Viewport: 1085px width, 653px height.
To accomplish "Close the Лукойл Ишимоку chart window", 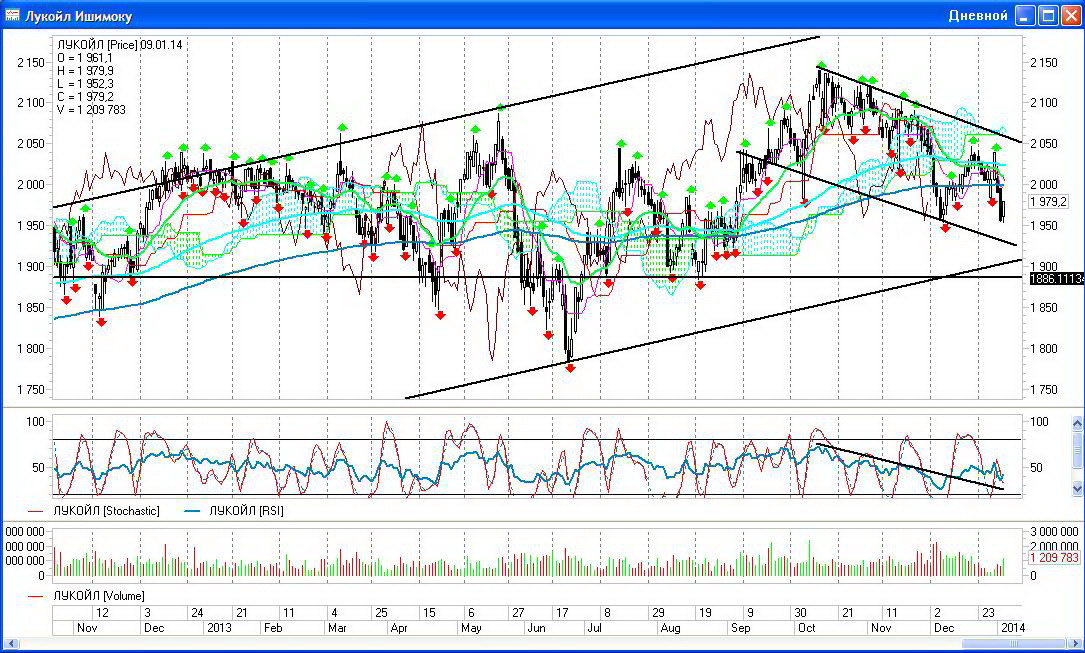I will coord(1072,15).
